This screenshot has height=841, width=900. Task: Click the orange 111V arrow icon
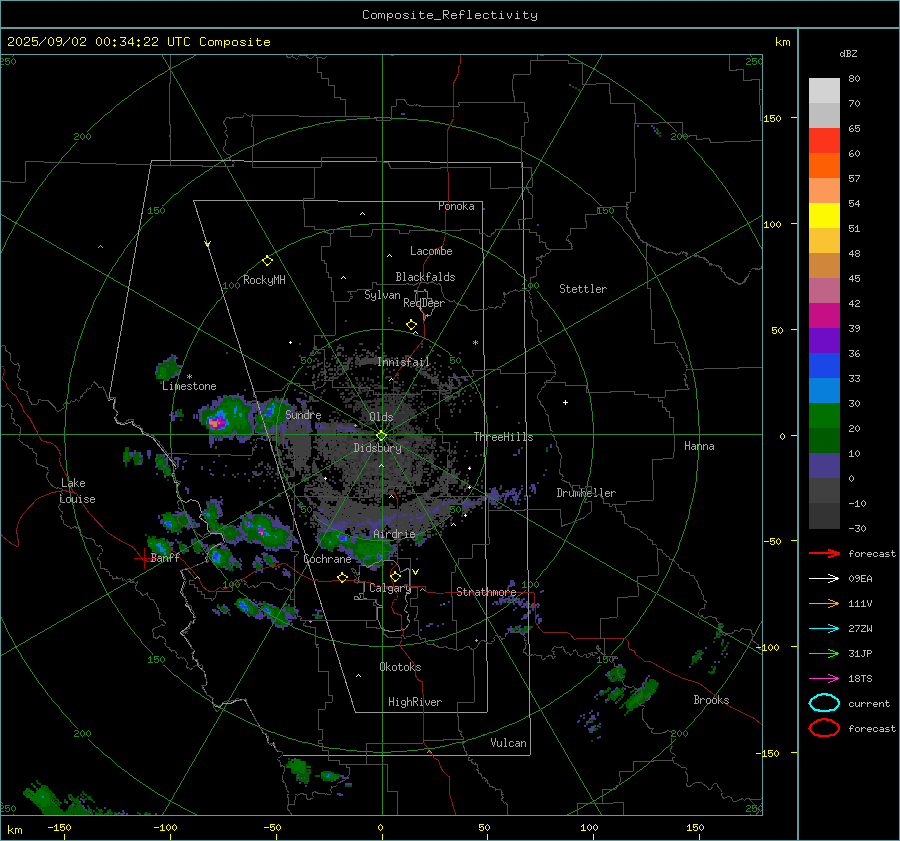824,603
